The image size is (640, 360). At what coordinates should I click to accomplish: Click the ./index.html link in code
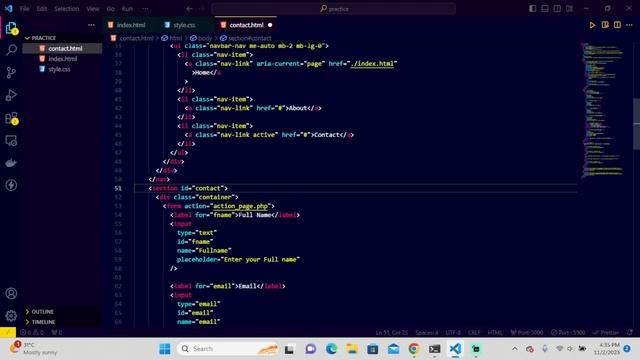[372, 64]
